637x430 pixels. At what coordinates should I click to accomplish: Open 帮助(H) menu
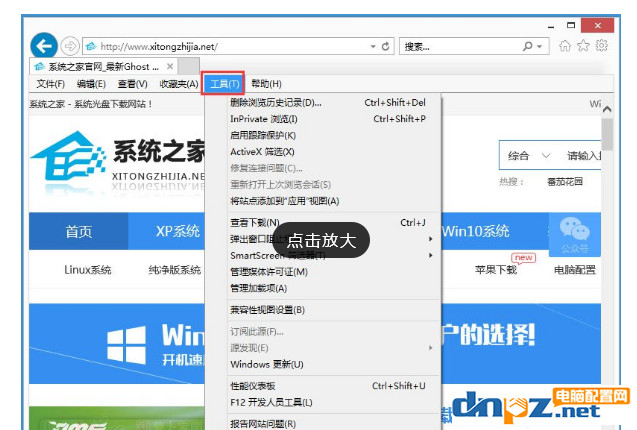tap(266, 84)
